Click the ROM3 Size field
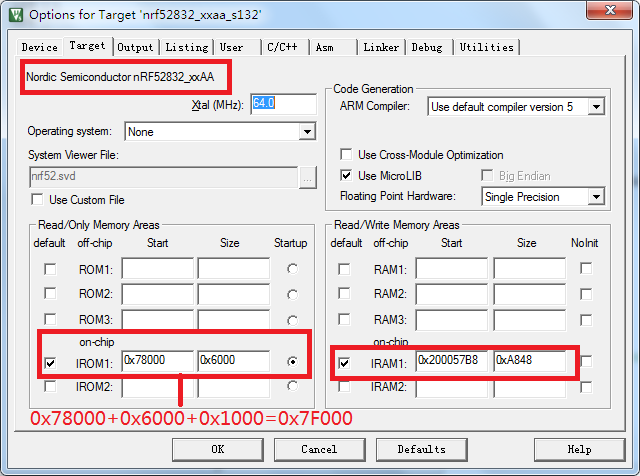This screenshot has height=476, width=640. coord(234,319)
